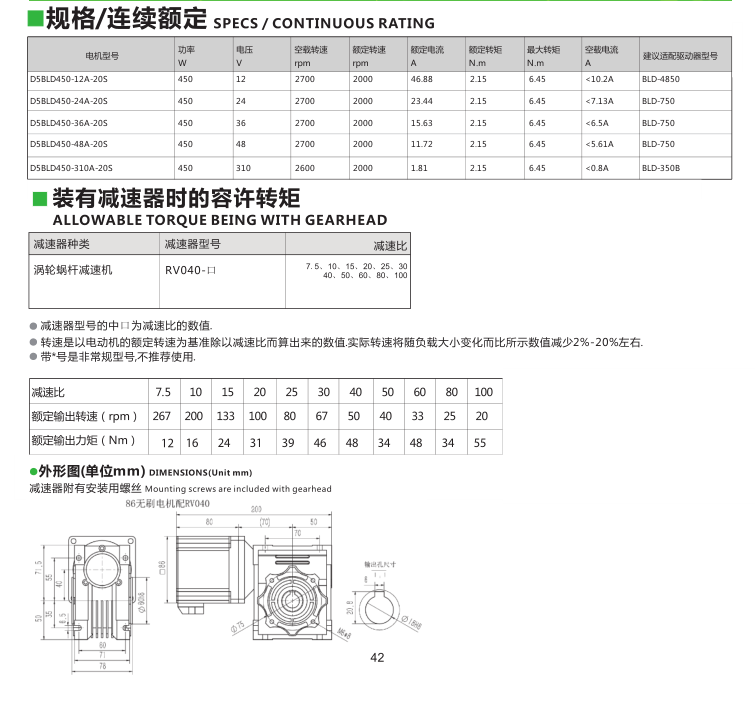Click the green square before the 装有减速器时的容许转矩 heading
The height and width of the screenshot is (701, 755).
click(x=37, y=196)
